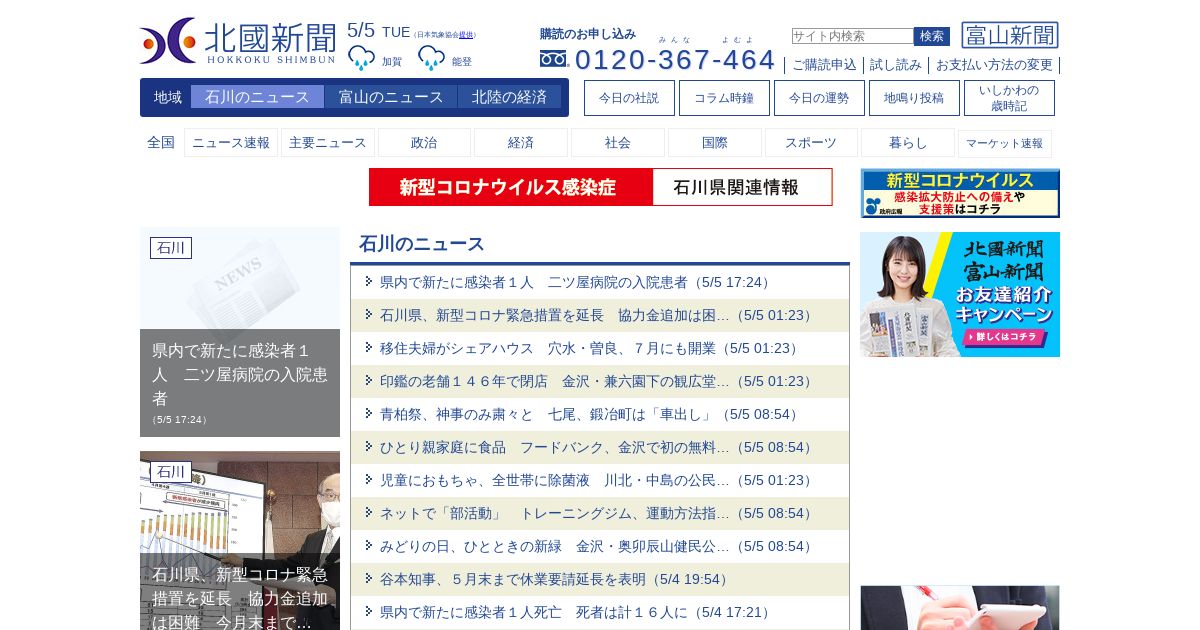Click the 新型コロナウイルス感染症 石川県関連情報 banner

pos(600,187)
